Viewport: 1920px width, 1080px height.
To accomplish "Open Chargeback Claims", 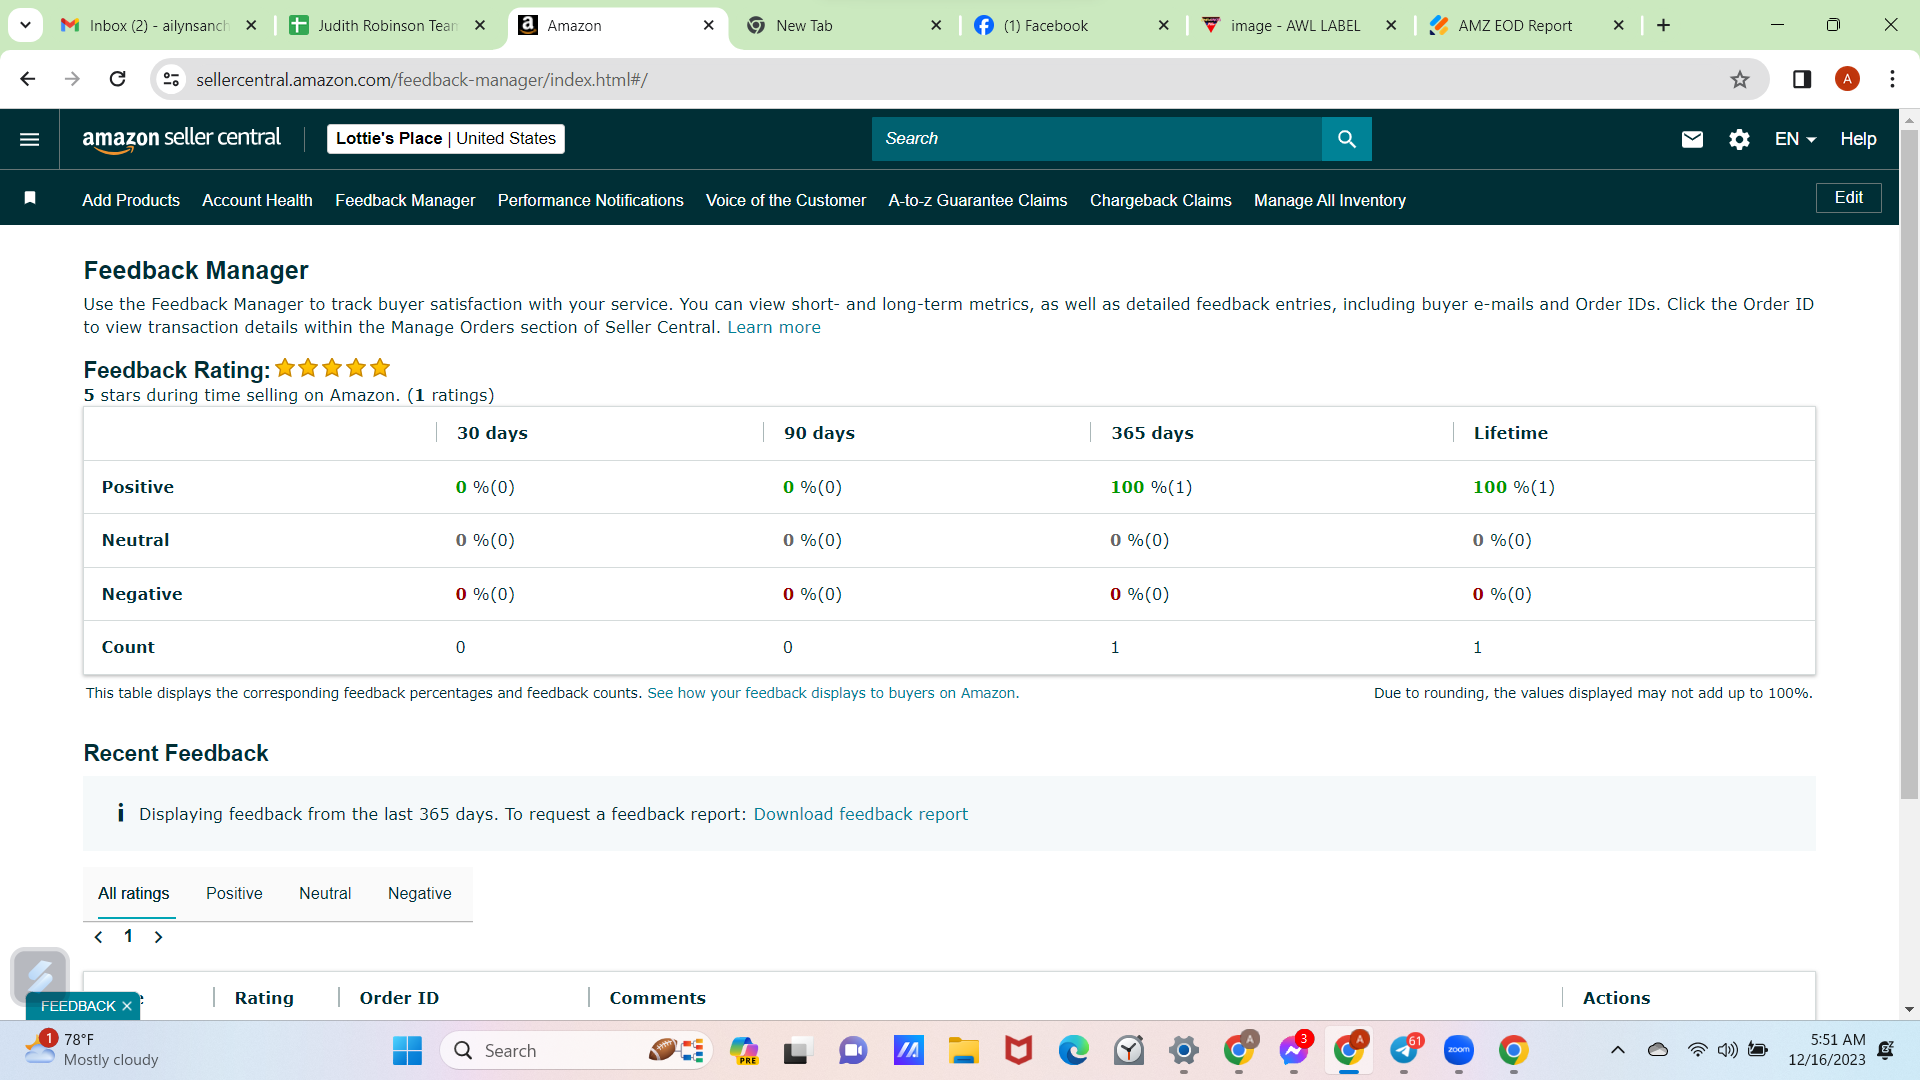I will point(1161,200).
